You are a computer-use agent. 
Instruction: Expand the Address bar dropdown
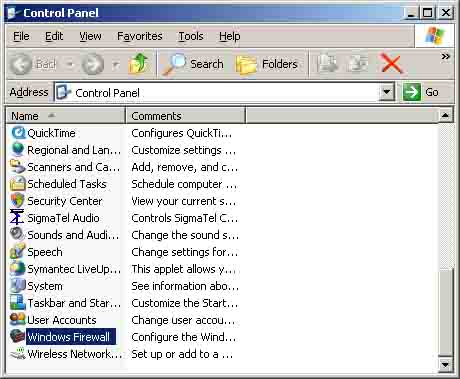pyautogui.click(x=387, y=92)
